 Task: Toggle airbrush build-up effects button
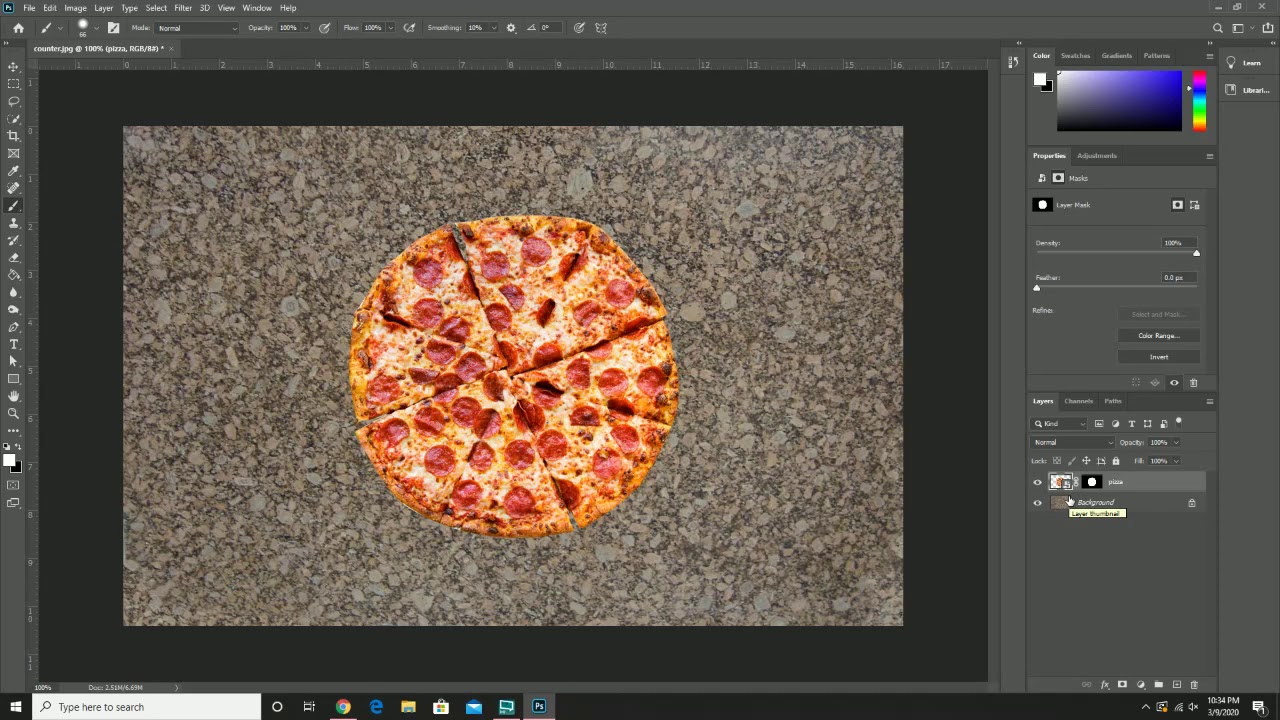pyautogui.click(x=409, y=28)
